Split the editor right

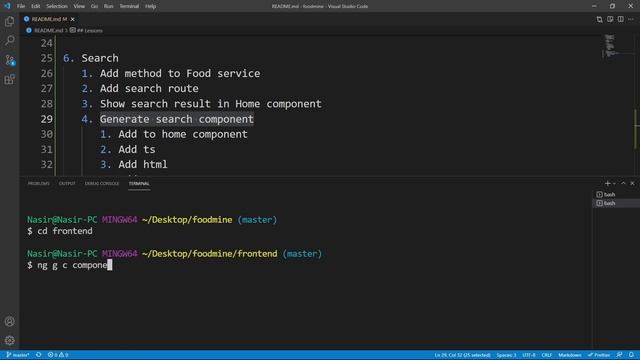point(620,19)
